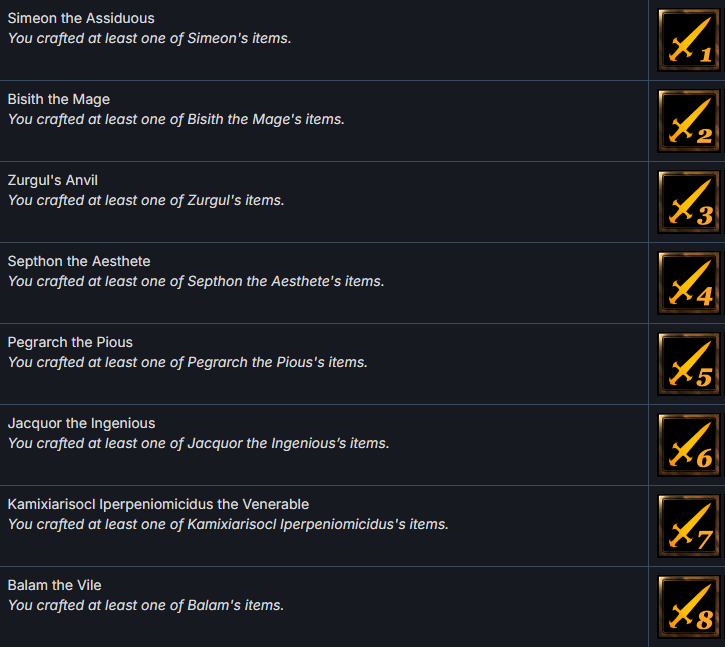Select the description about crafting Jacquor's items

pyautogui.click(x=198, y=444)
